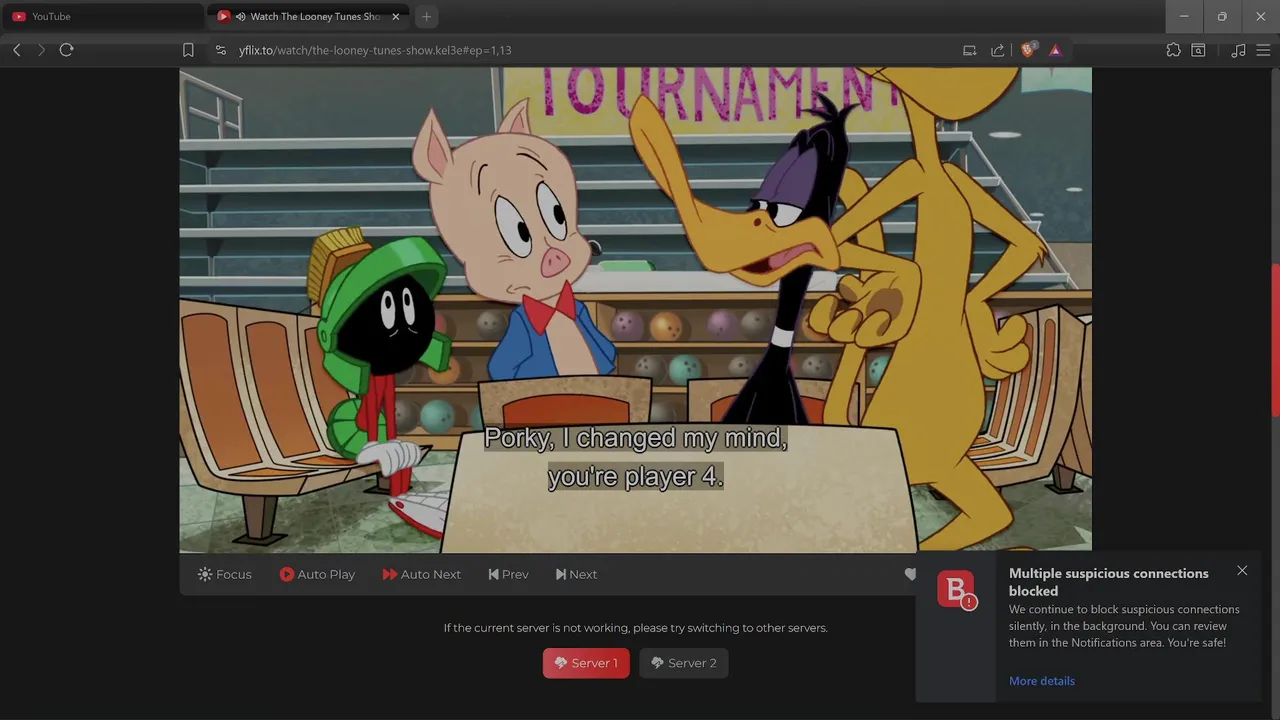
Task: Select the Watch The Looney Tunes Show tab
Action: pos(308,16)
